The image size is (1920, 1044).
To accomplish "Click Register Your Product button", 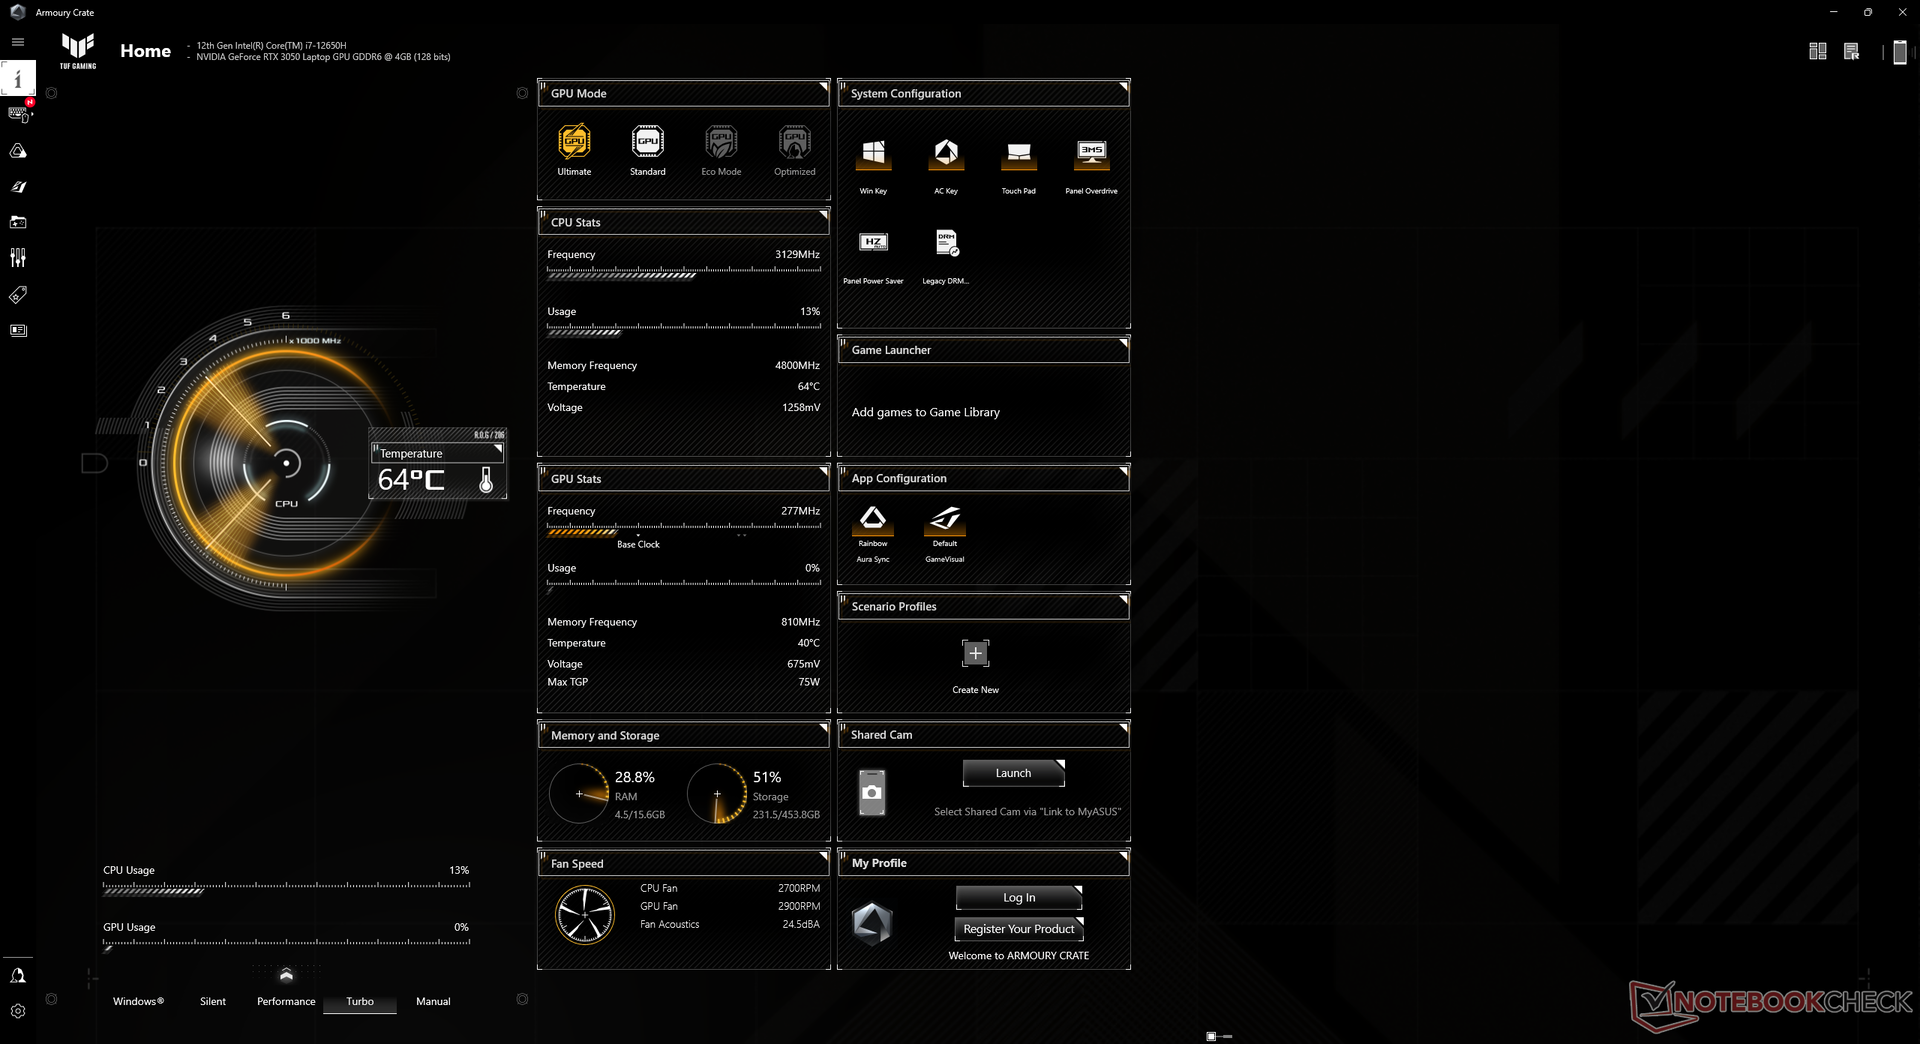I will point(1019,929).
